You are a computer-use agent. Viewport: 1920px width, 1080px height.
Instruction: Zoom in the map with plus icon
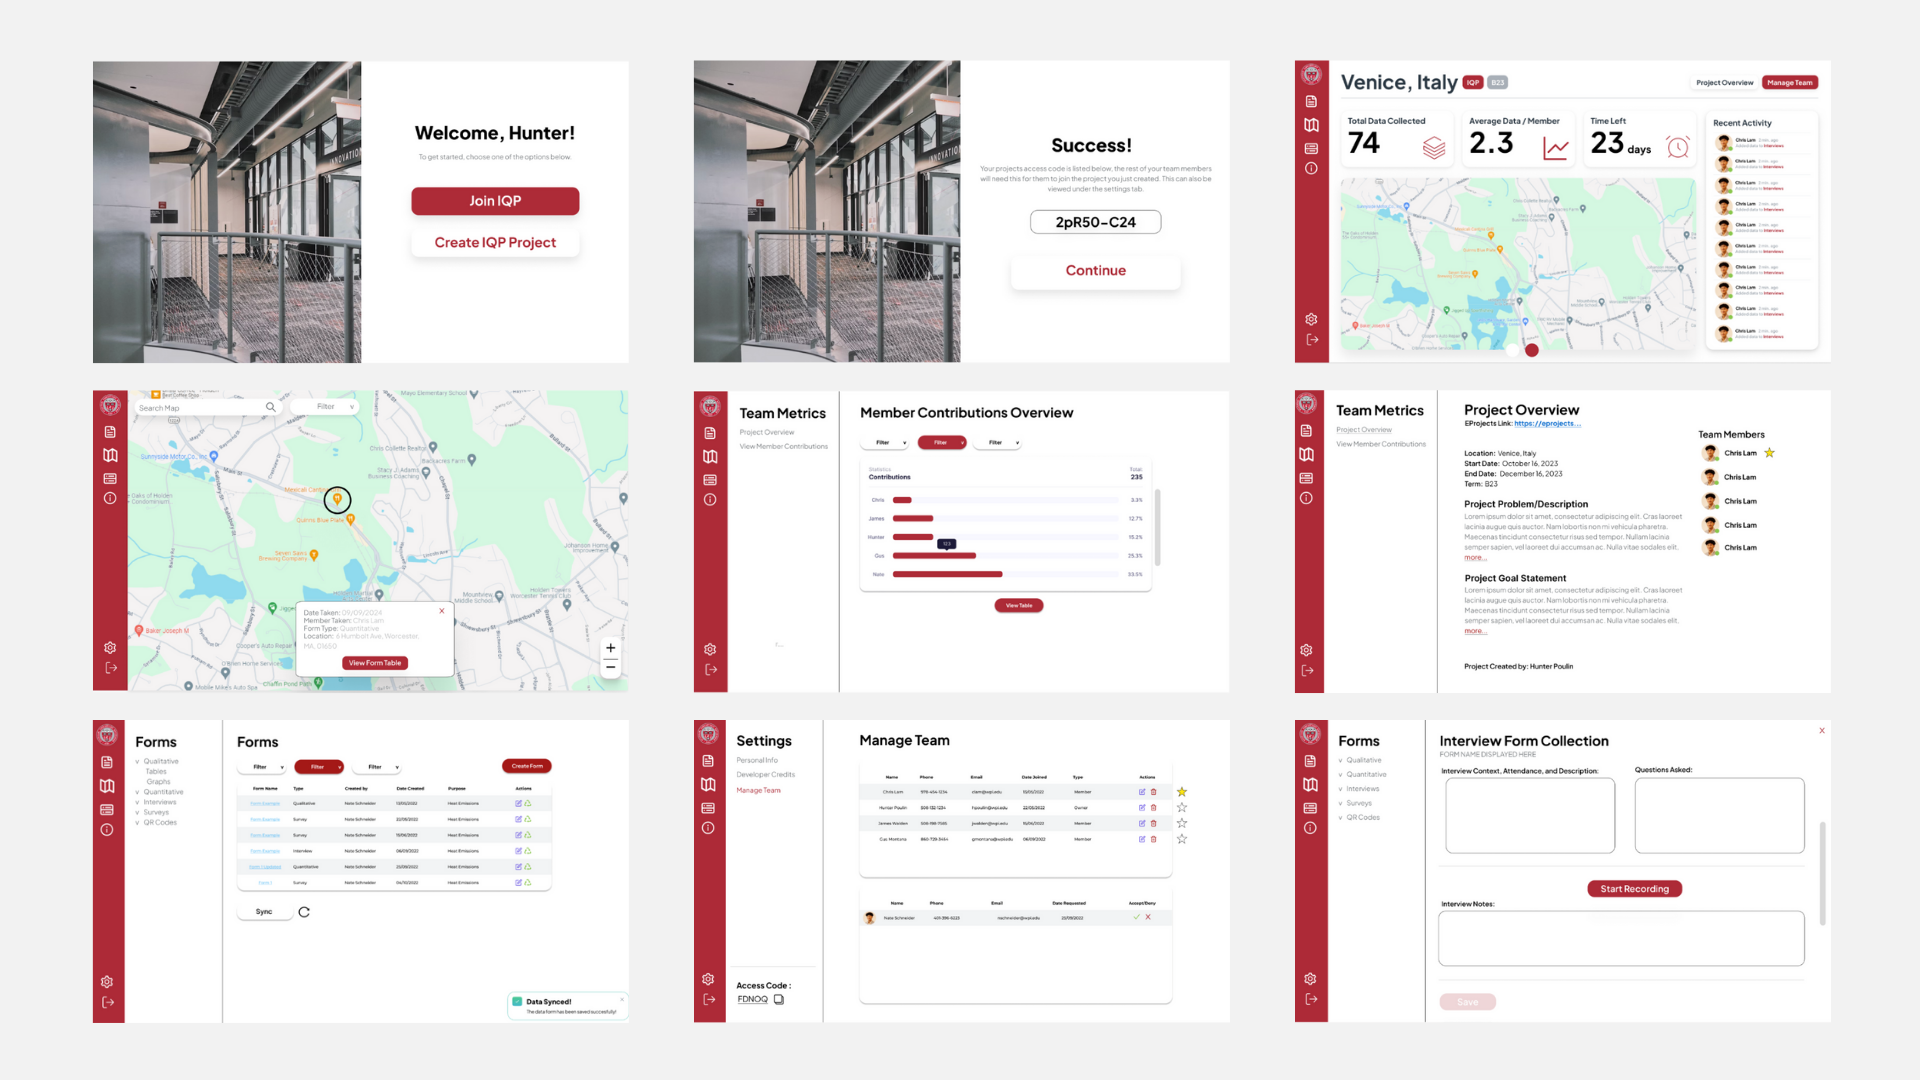pyautogui.click(x=610, y=648)
